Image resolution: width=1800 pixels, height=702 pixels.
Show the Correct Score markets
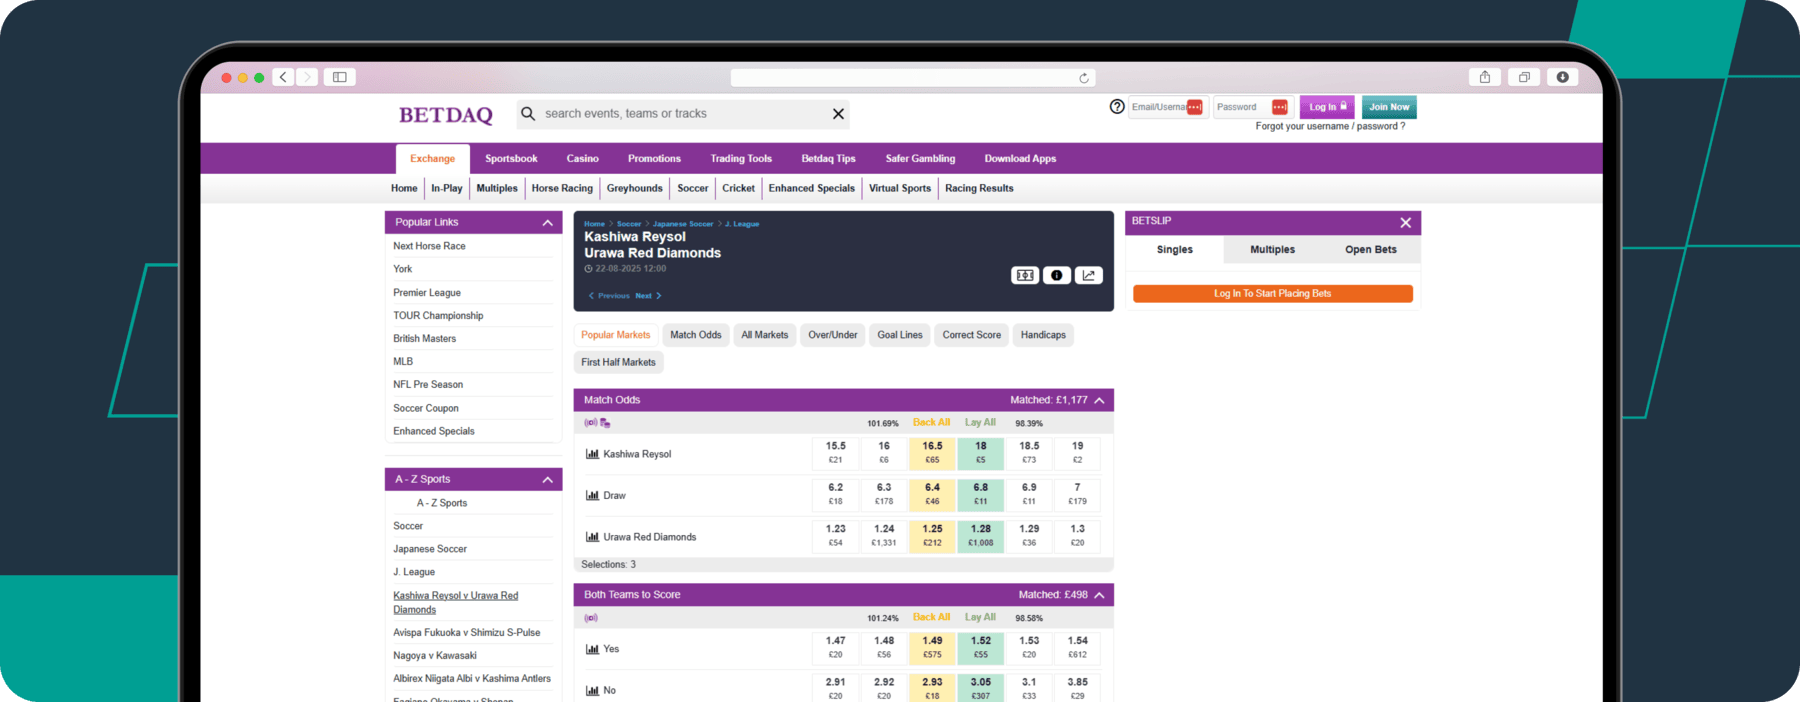point(971,335)
